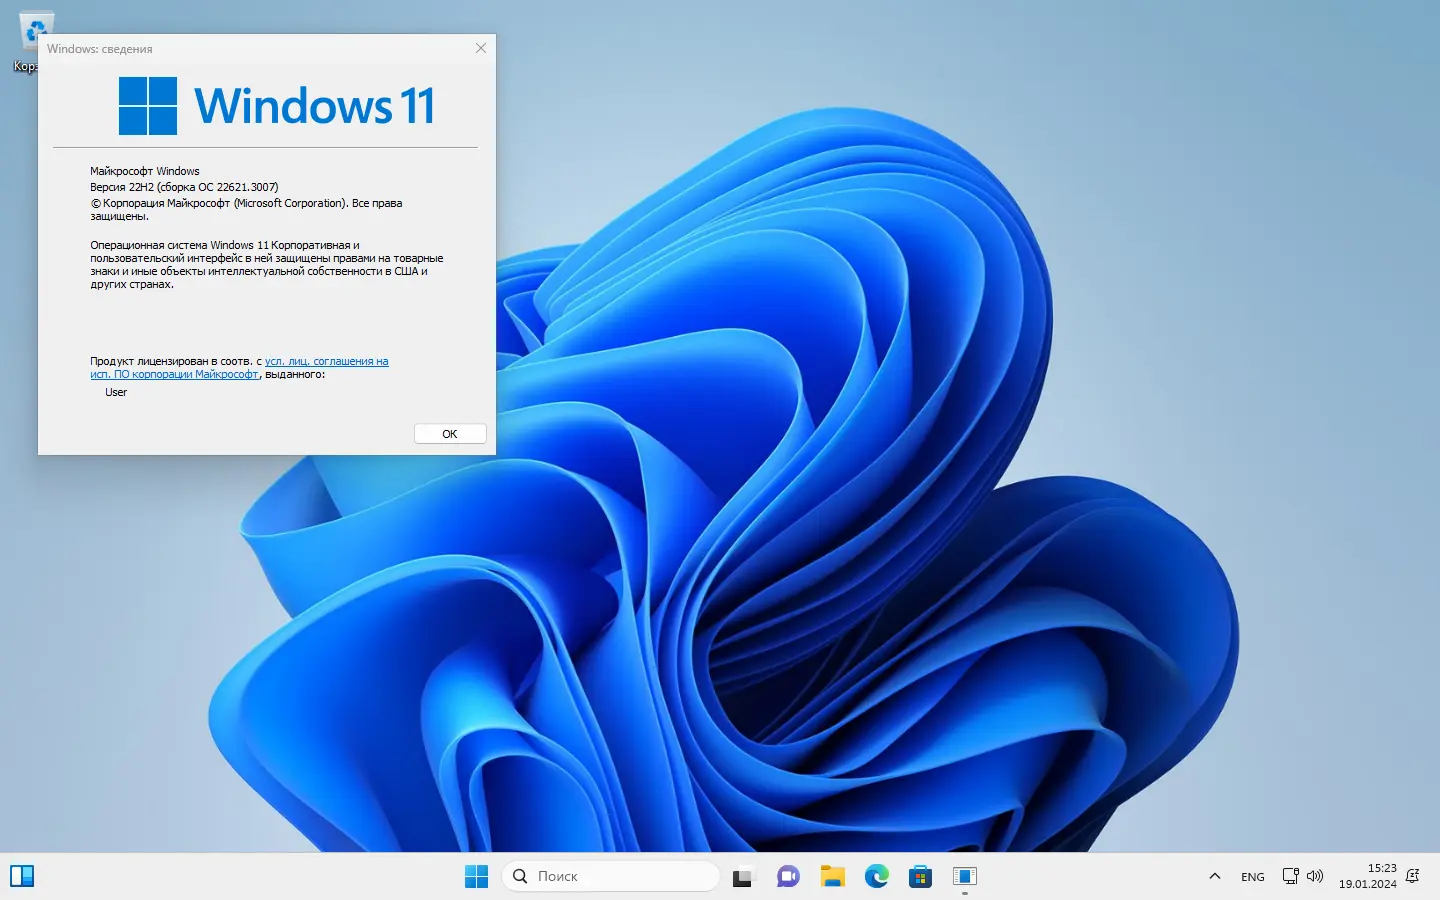Launch Microsoft Edge from the taskbar

coord(877,877)
